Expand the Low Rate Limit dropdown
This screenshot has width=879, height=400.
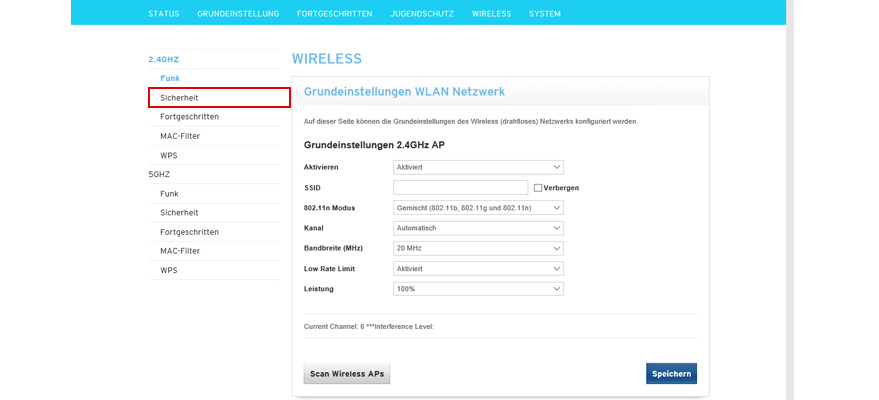coord(478,269)
